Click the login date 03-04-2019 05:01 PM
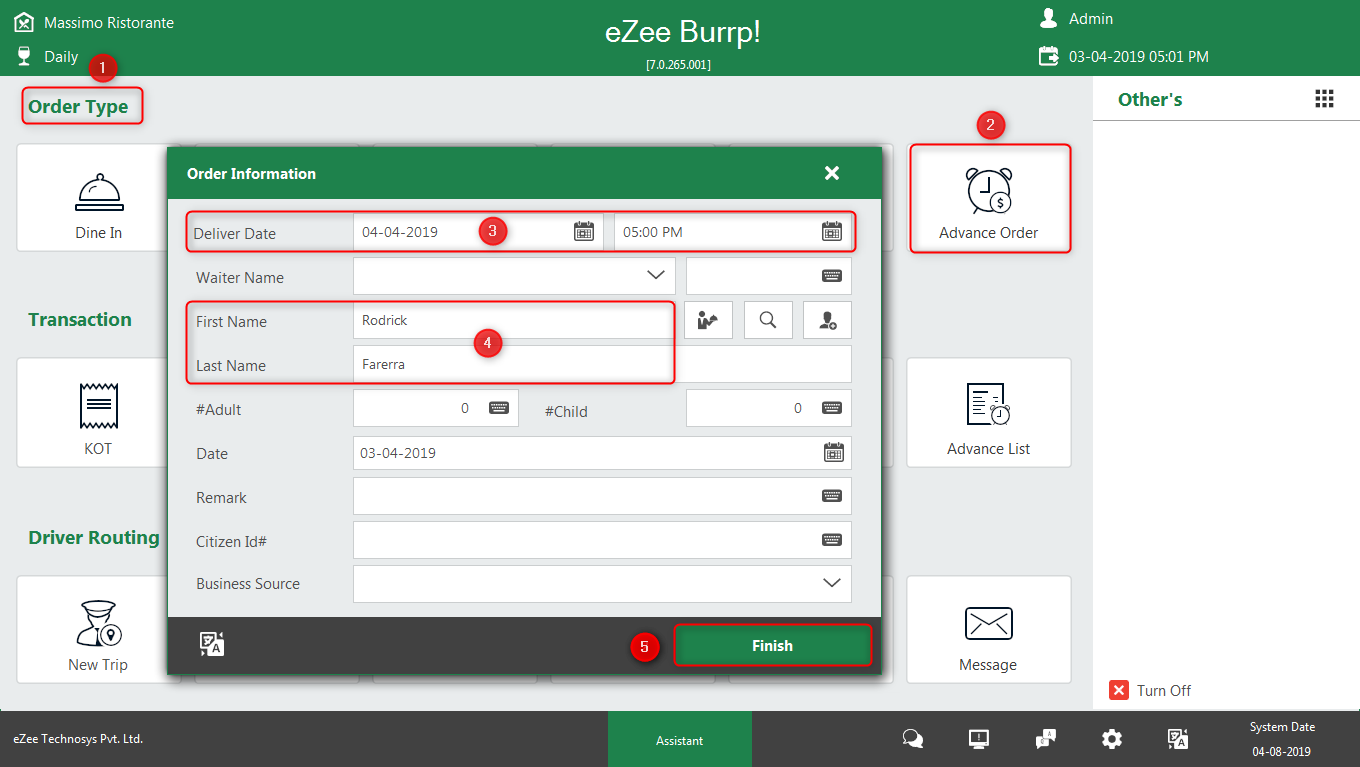 click(1139, 57)
